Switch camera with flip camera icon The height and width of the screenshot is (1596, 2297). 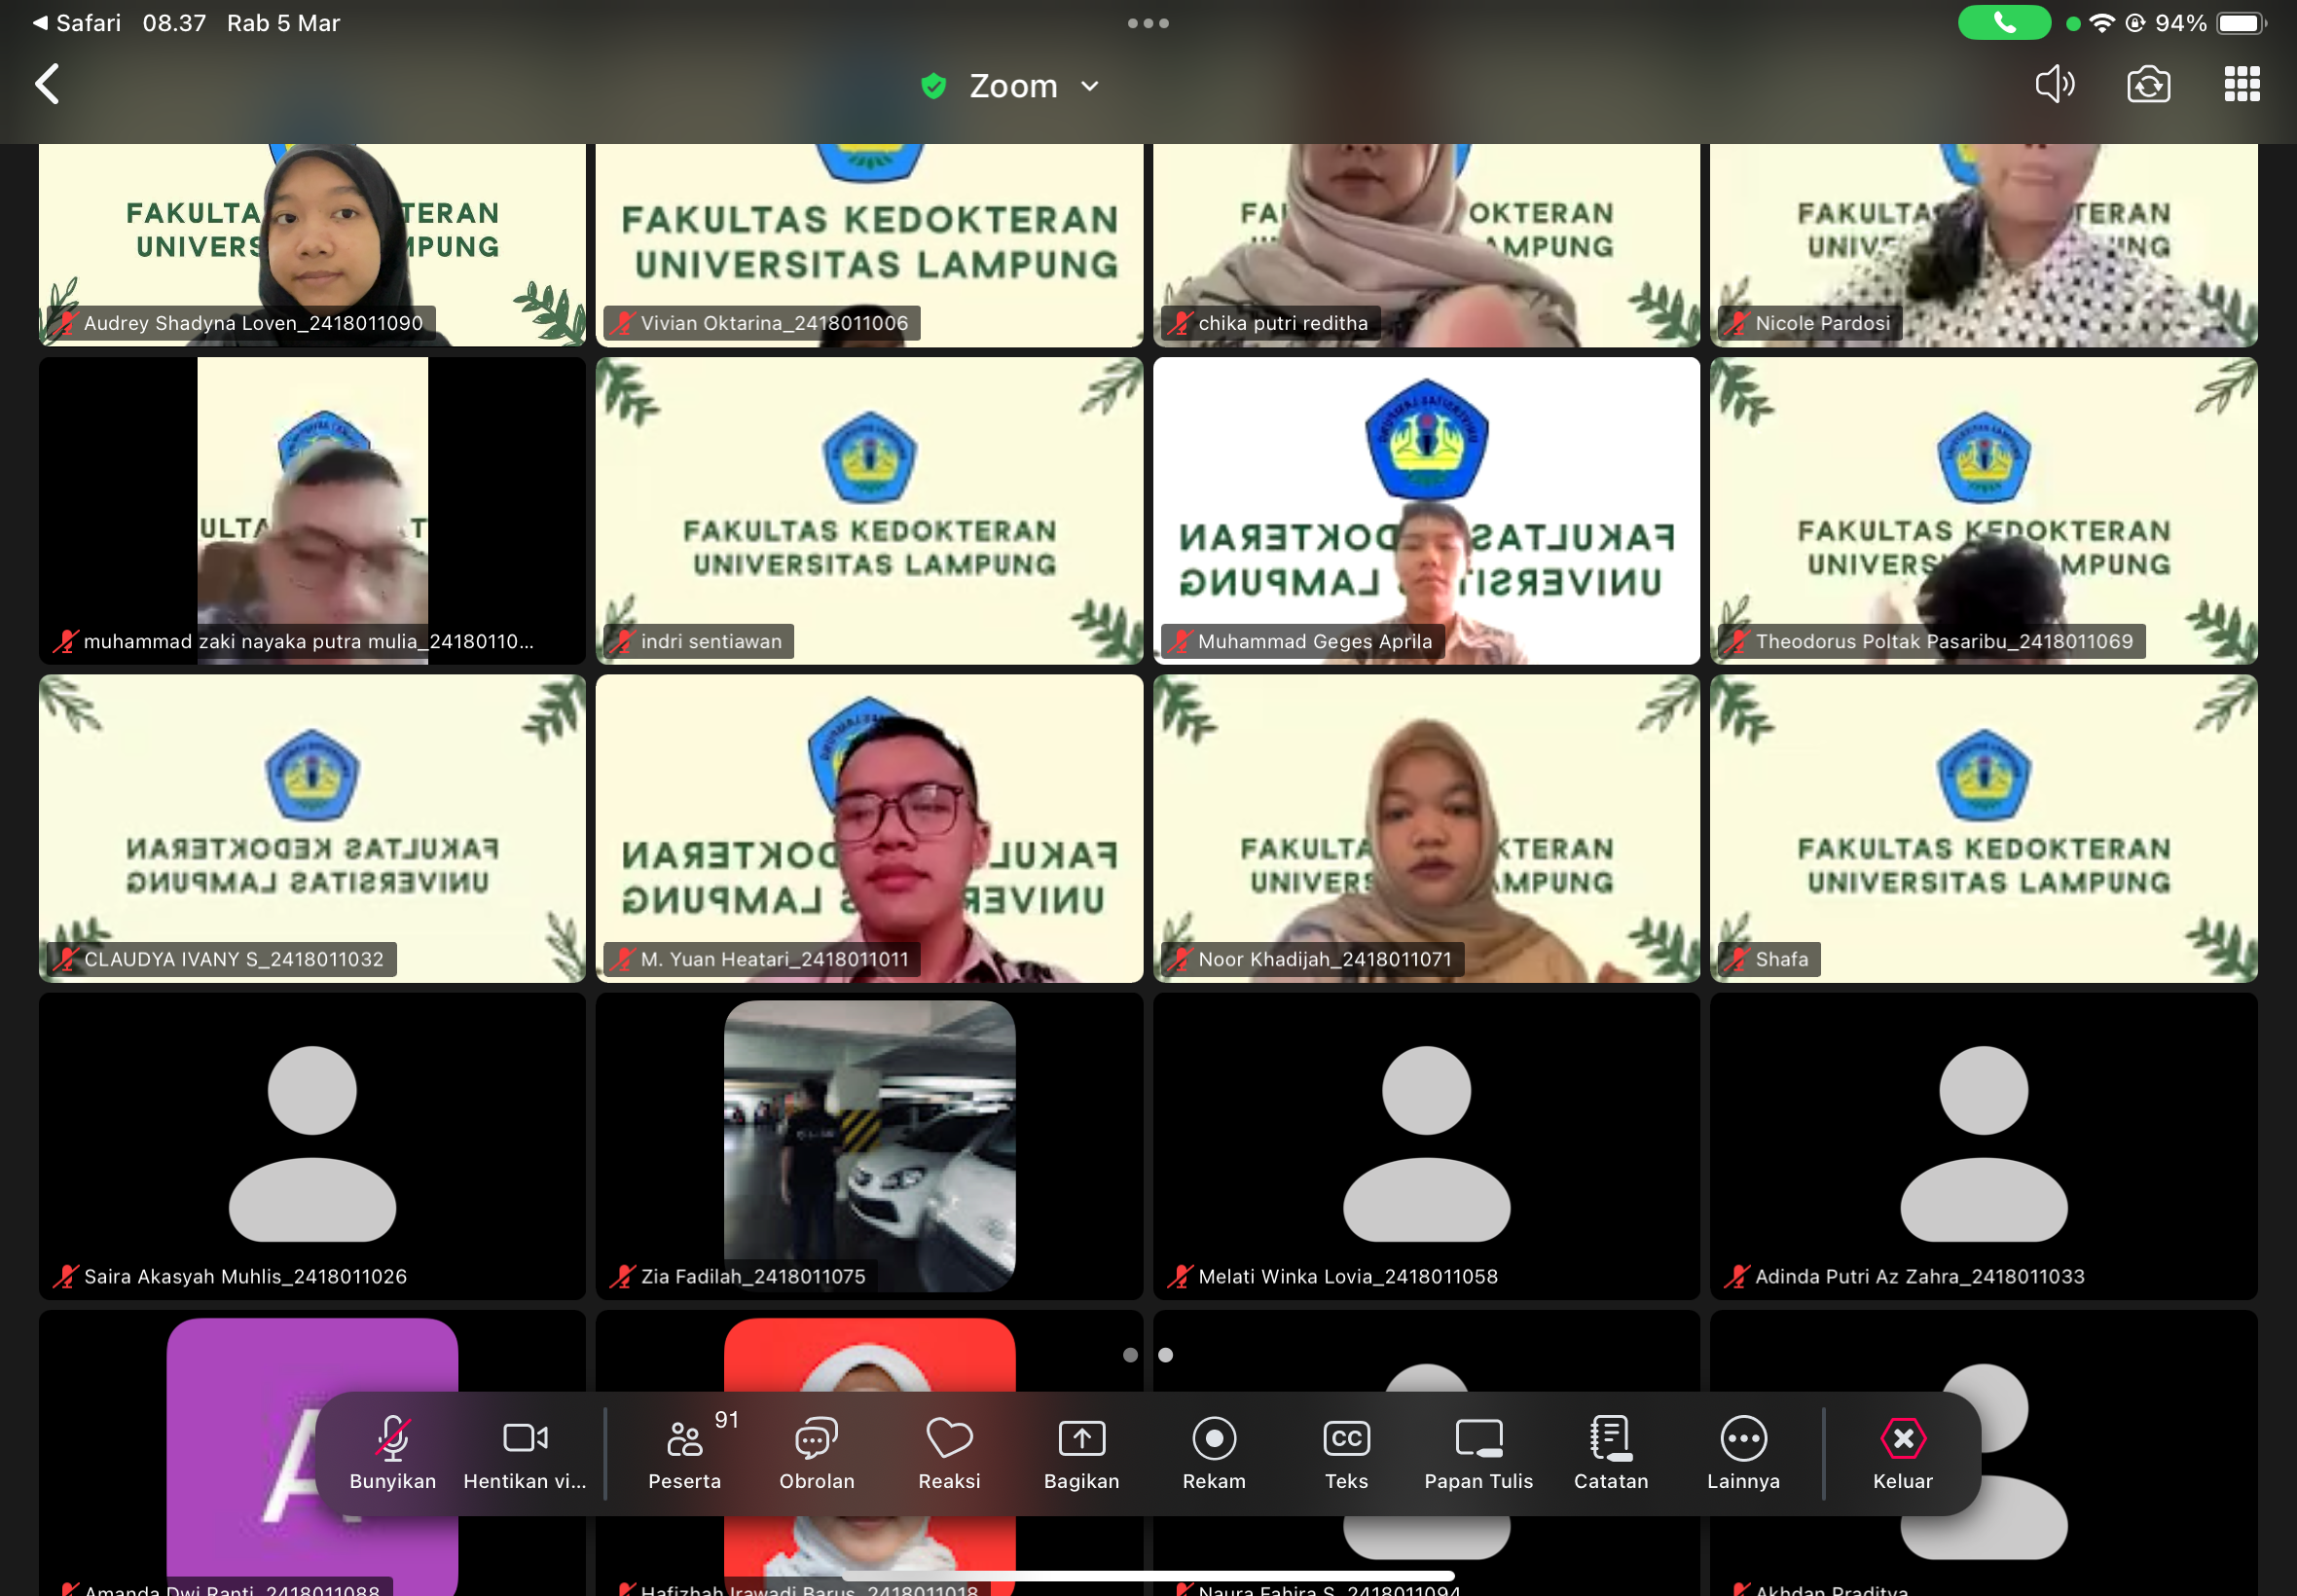pyautogui.click(x=2148, y=84)
